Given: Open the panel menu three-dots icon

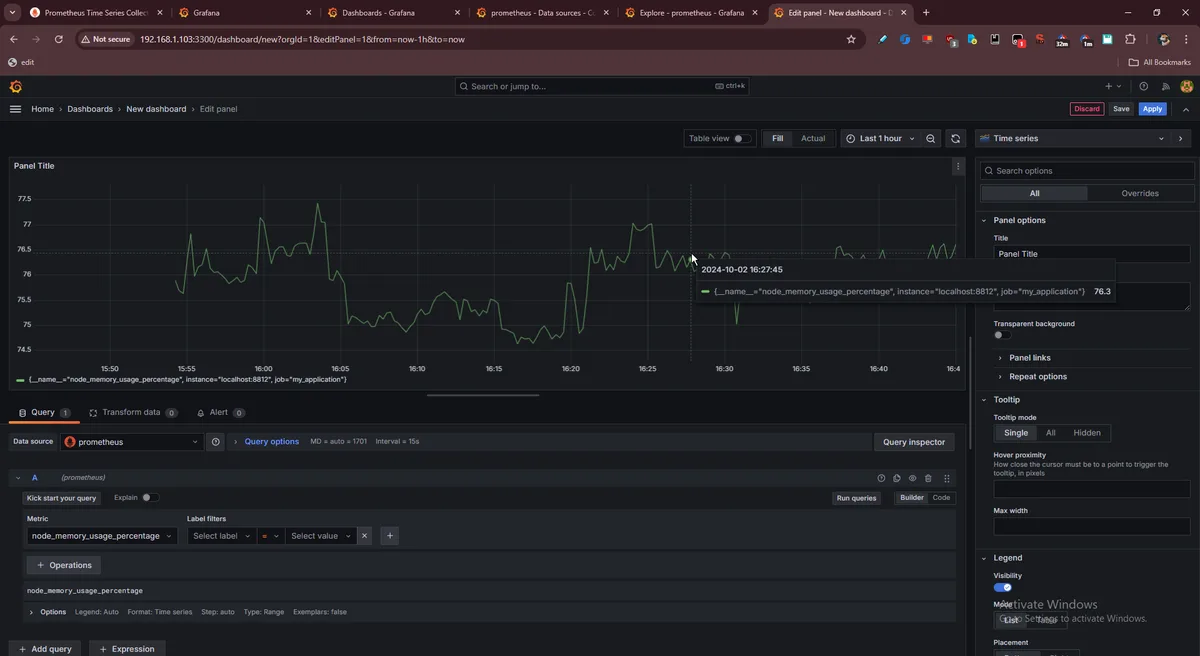Looking at the screenshot, I should 958,167.
